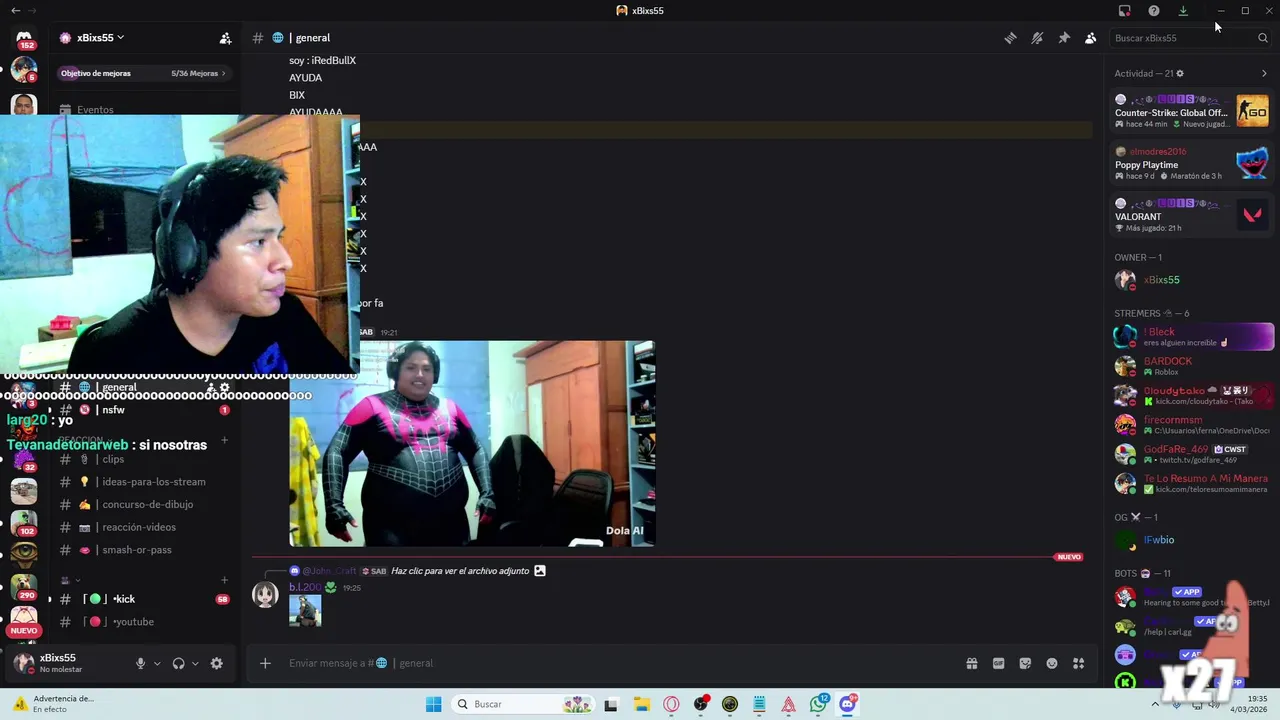1280x720 pixels.
Task: Open the apps launcher icon in message bar
Action: click(1079, 663)
